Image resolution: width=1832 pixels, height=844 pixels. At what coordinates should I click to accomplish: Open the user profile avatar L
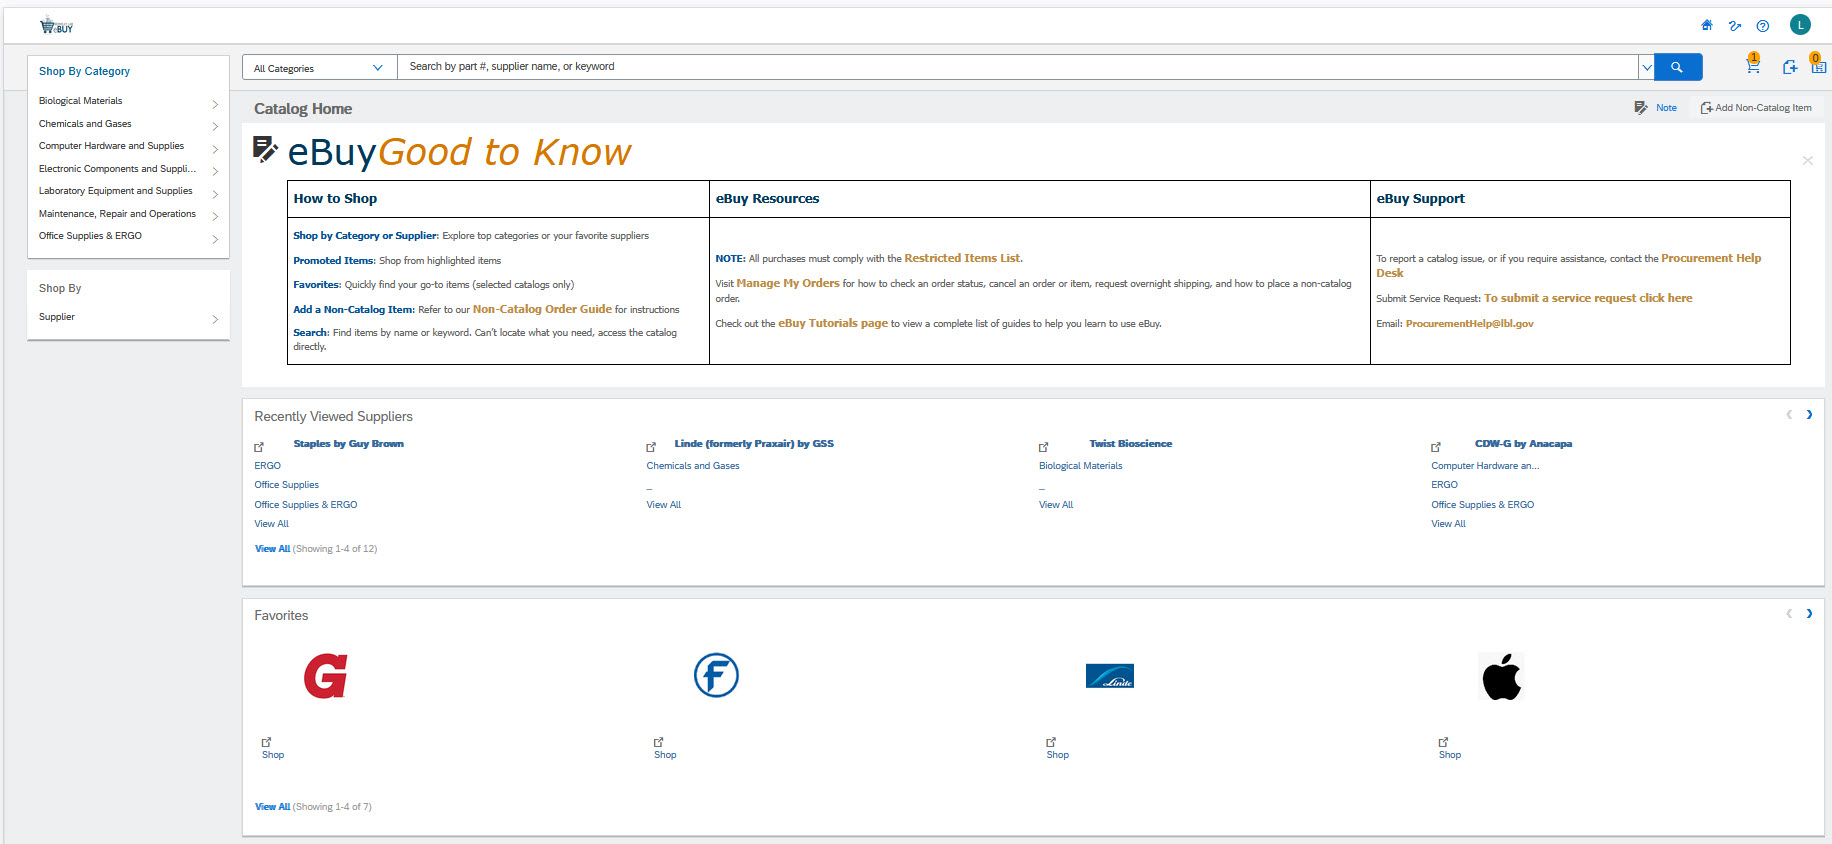[x=1800, y=25]
